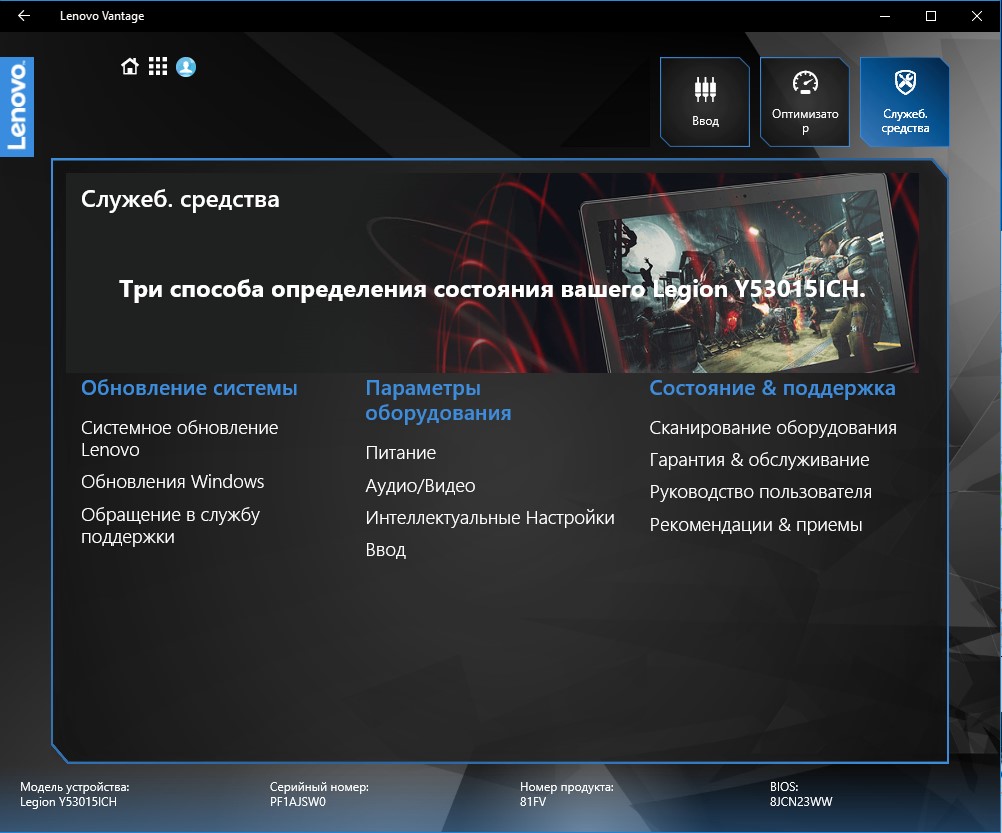Select the Служеб. средства tile
This screenshot has height=833, width=1002.
[x=905, y=102]
